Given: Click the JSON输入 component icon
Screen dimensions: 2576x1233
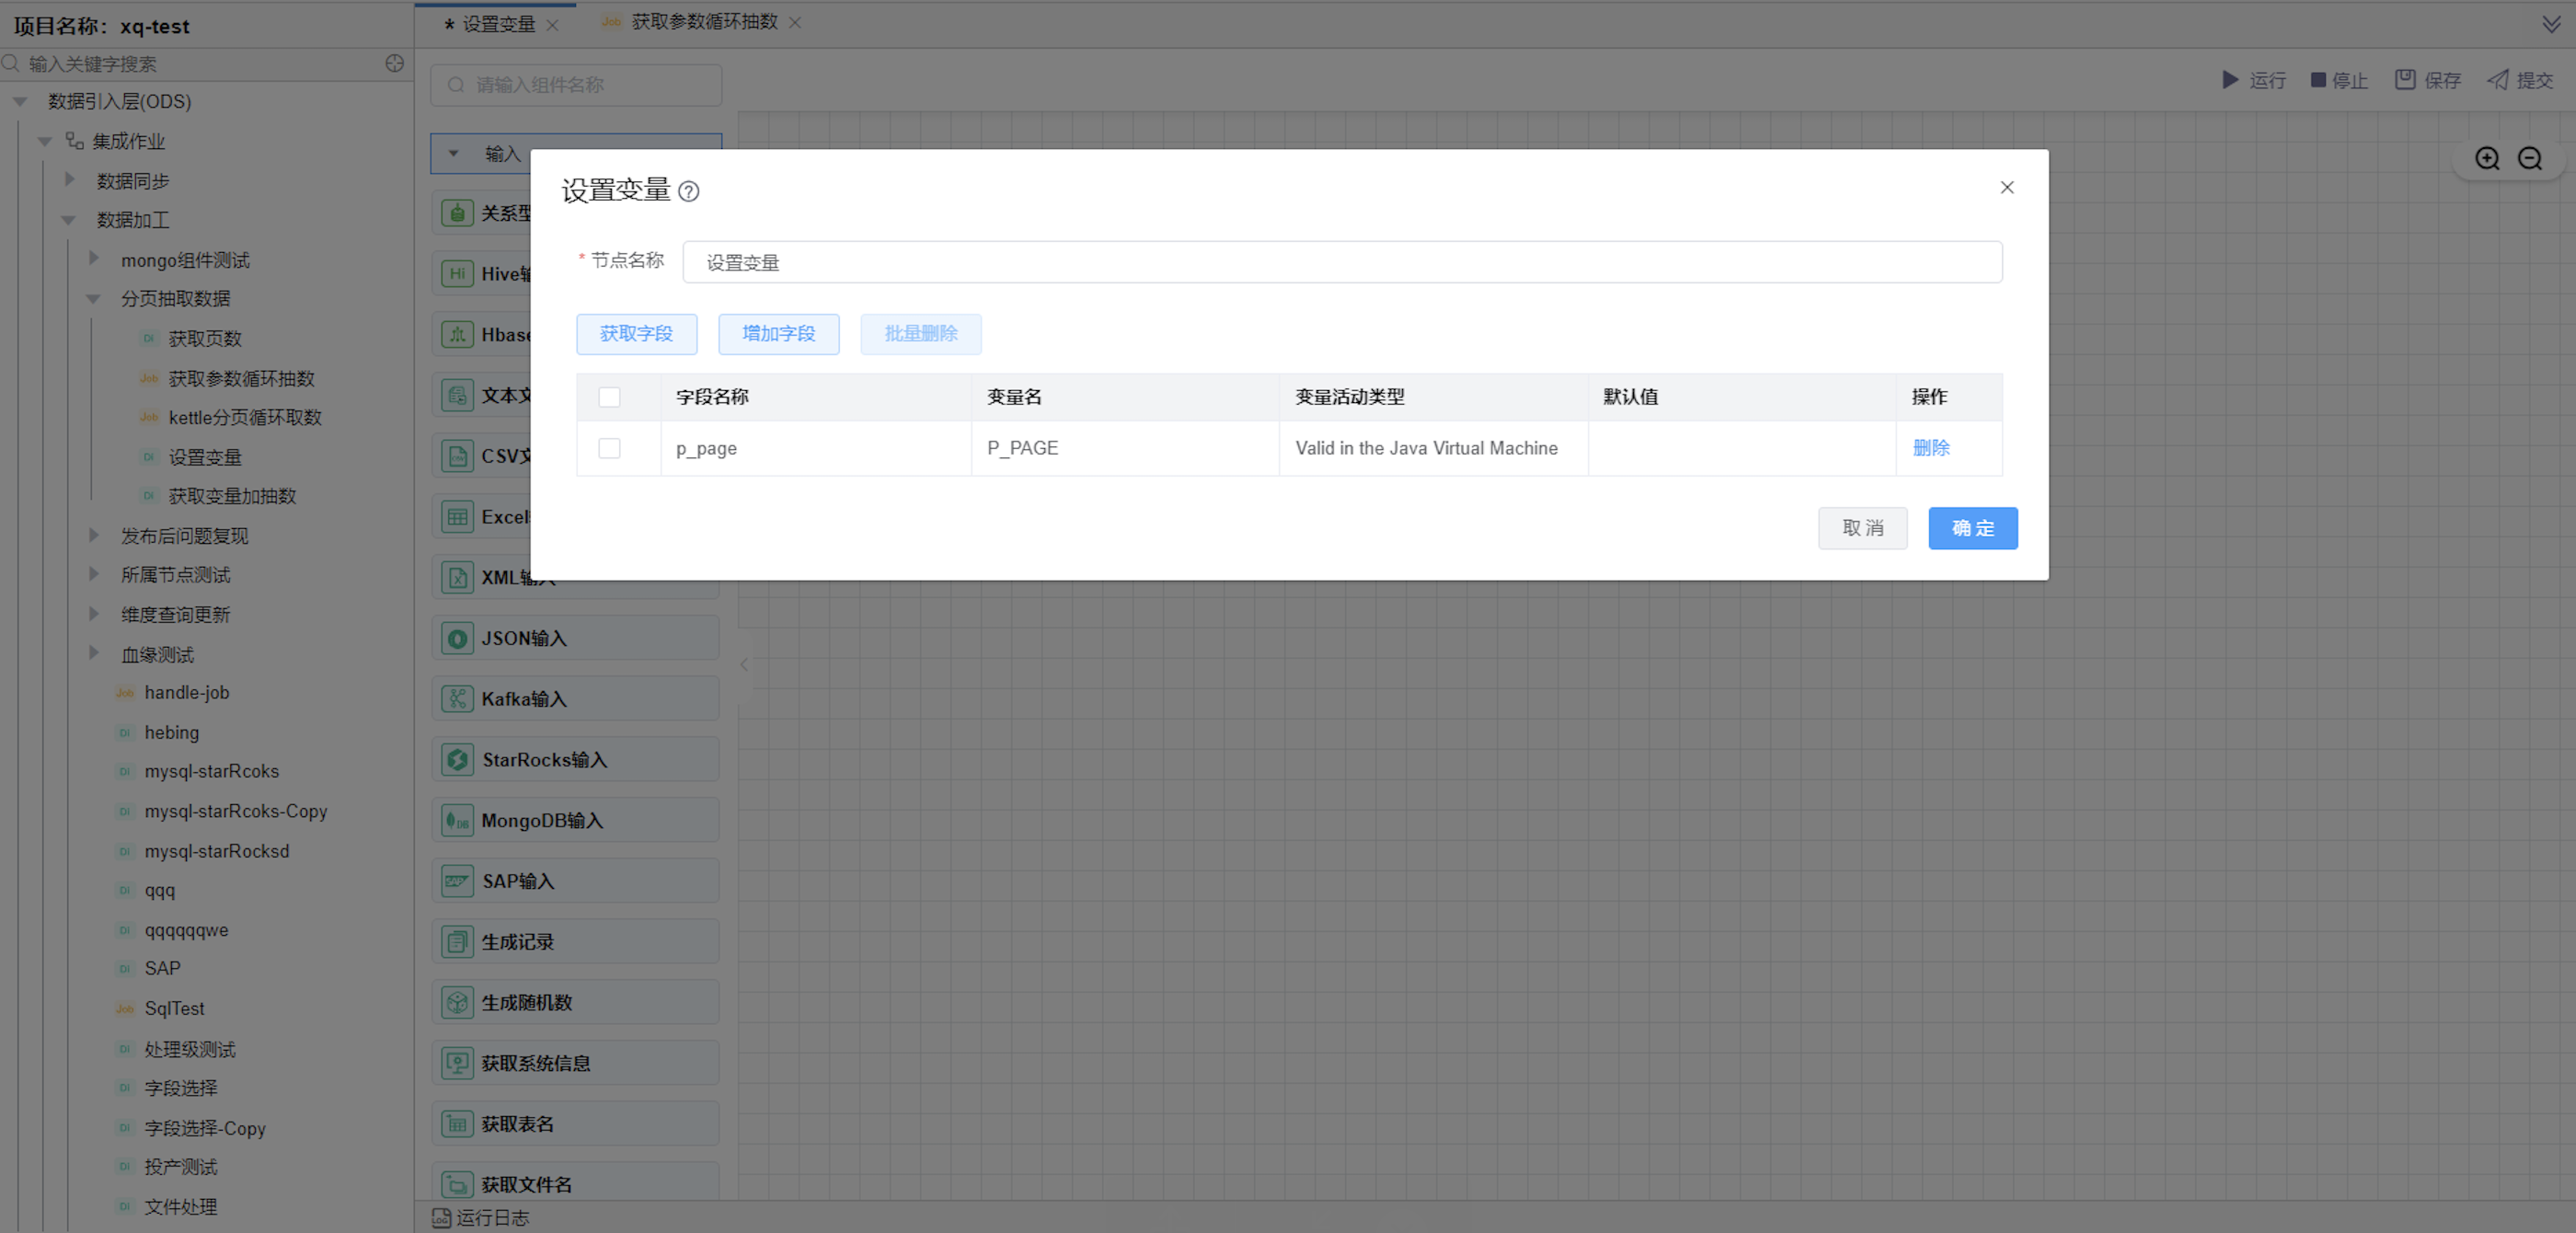Looking at the screenshot, I should pos(457,638).
